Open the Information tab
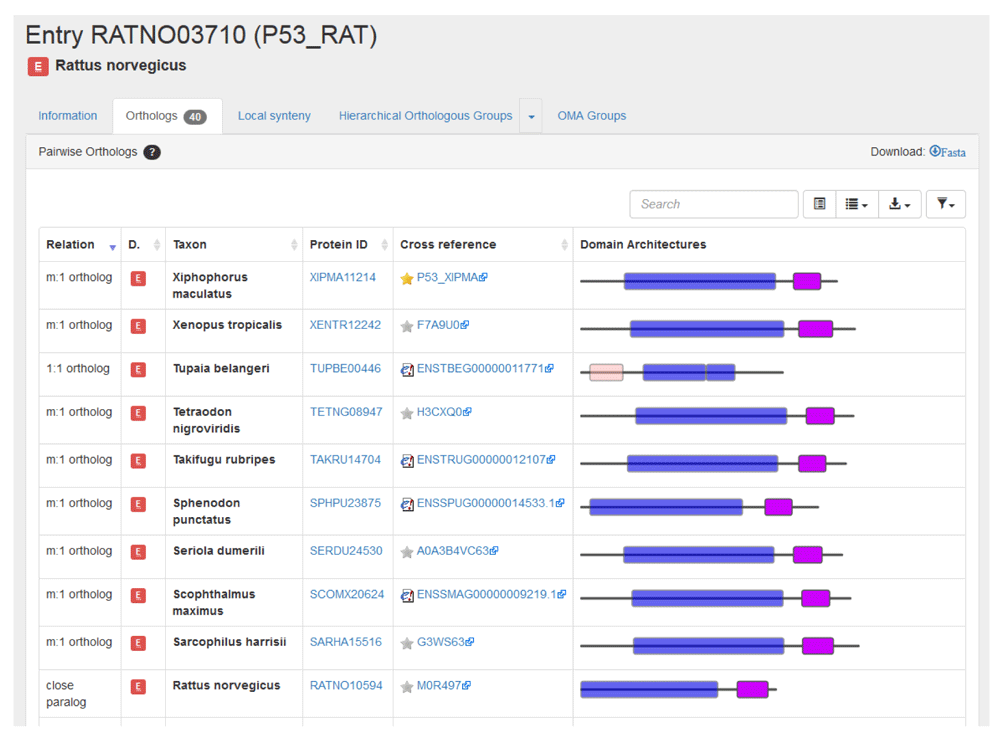This screenshot has height=737, width=1000. (68, 116)
